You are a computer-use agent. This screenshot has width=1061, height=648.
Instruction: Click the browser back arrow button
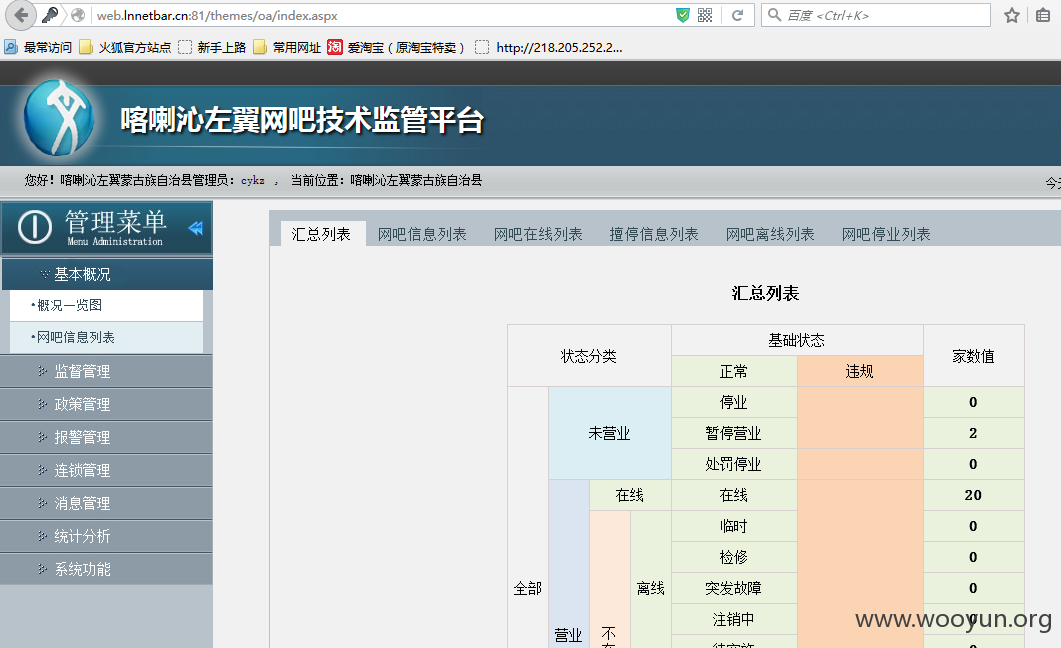22,15
